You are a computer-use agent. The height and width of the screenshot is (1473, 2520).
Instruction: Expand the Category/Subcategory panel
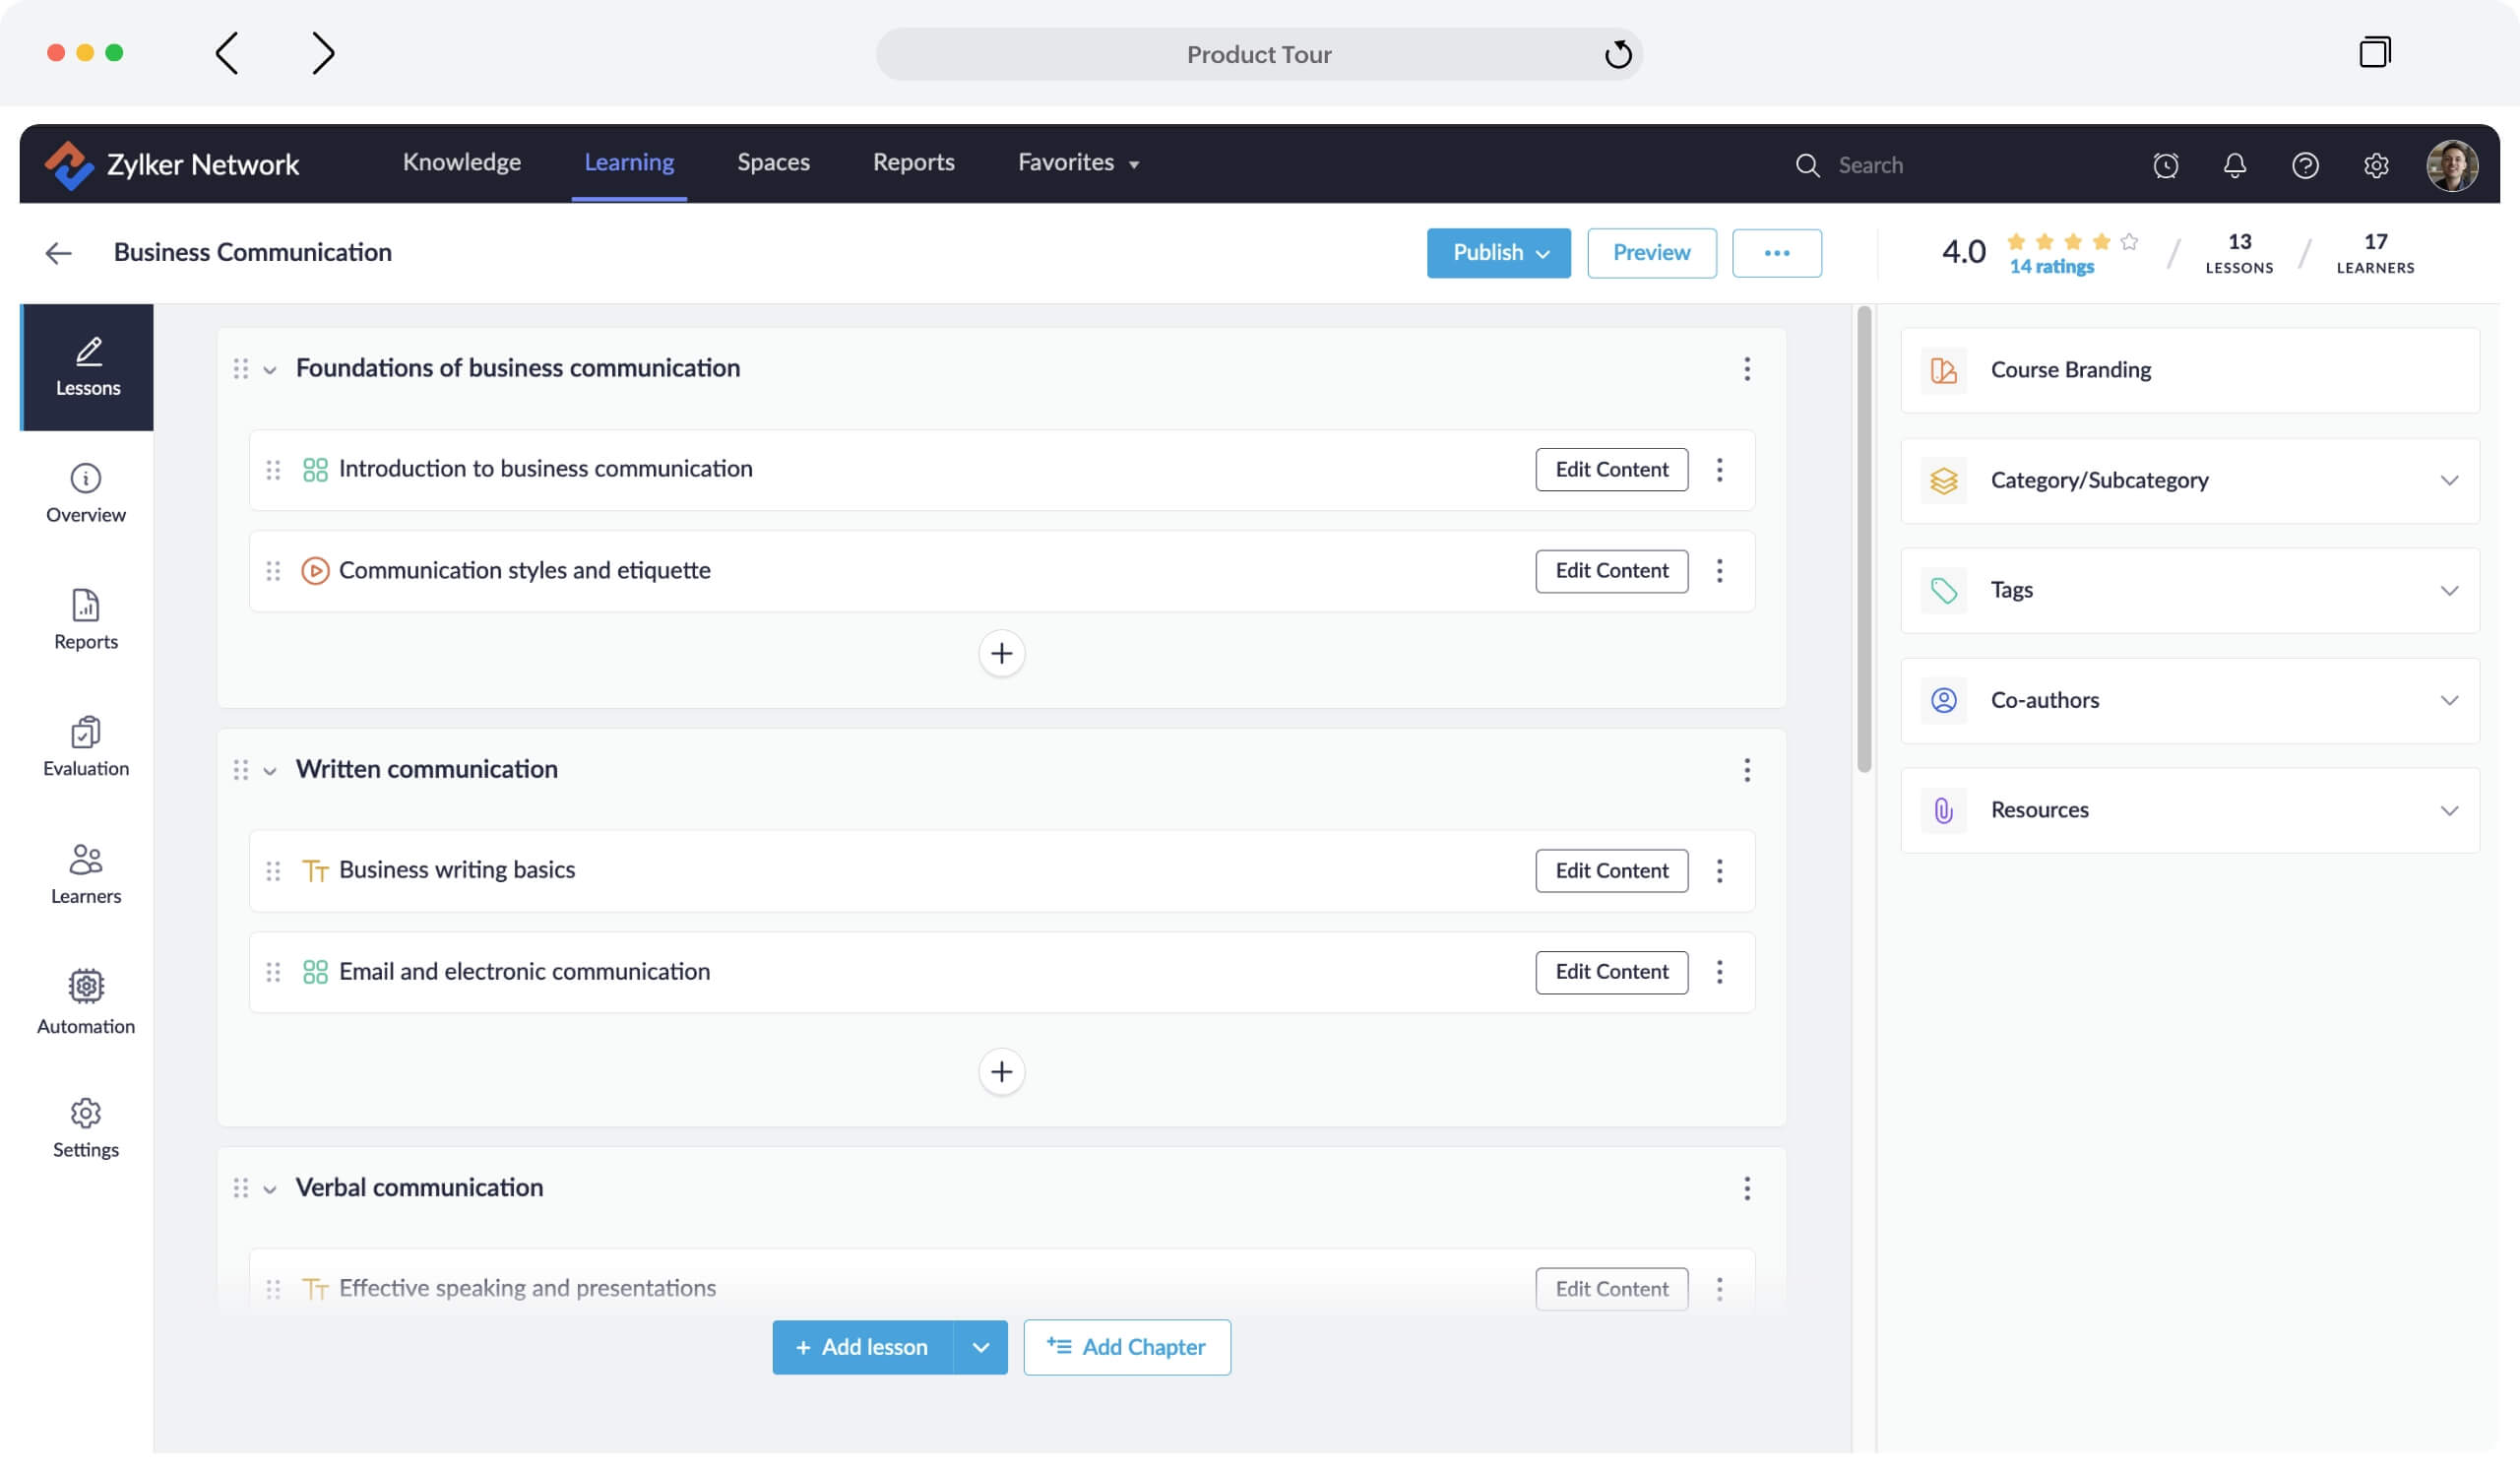[x=2448, y=481]
